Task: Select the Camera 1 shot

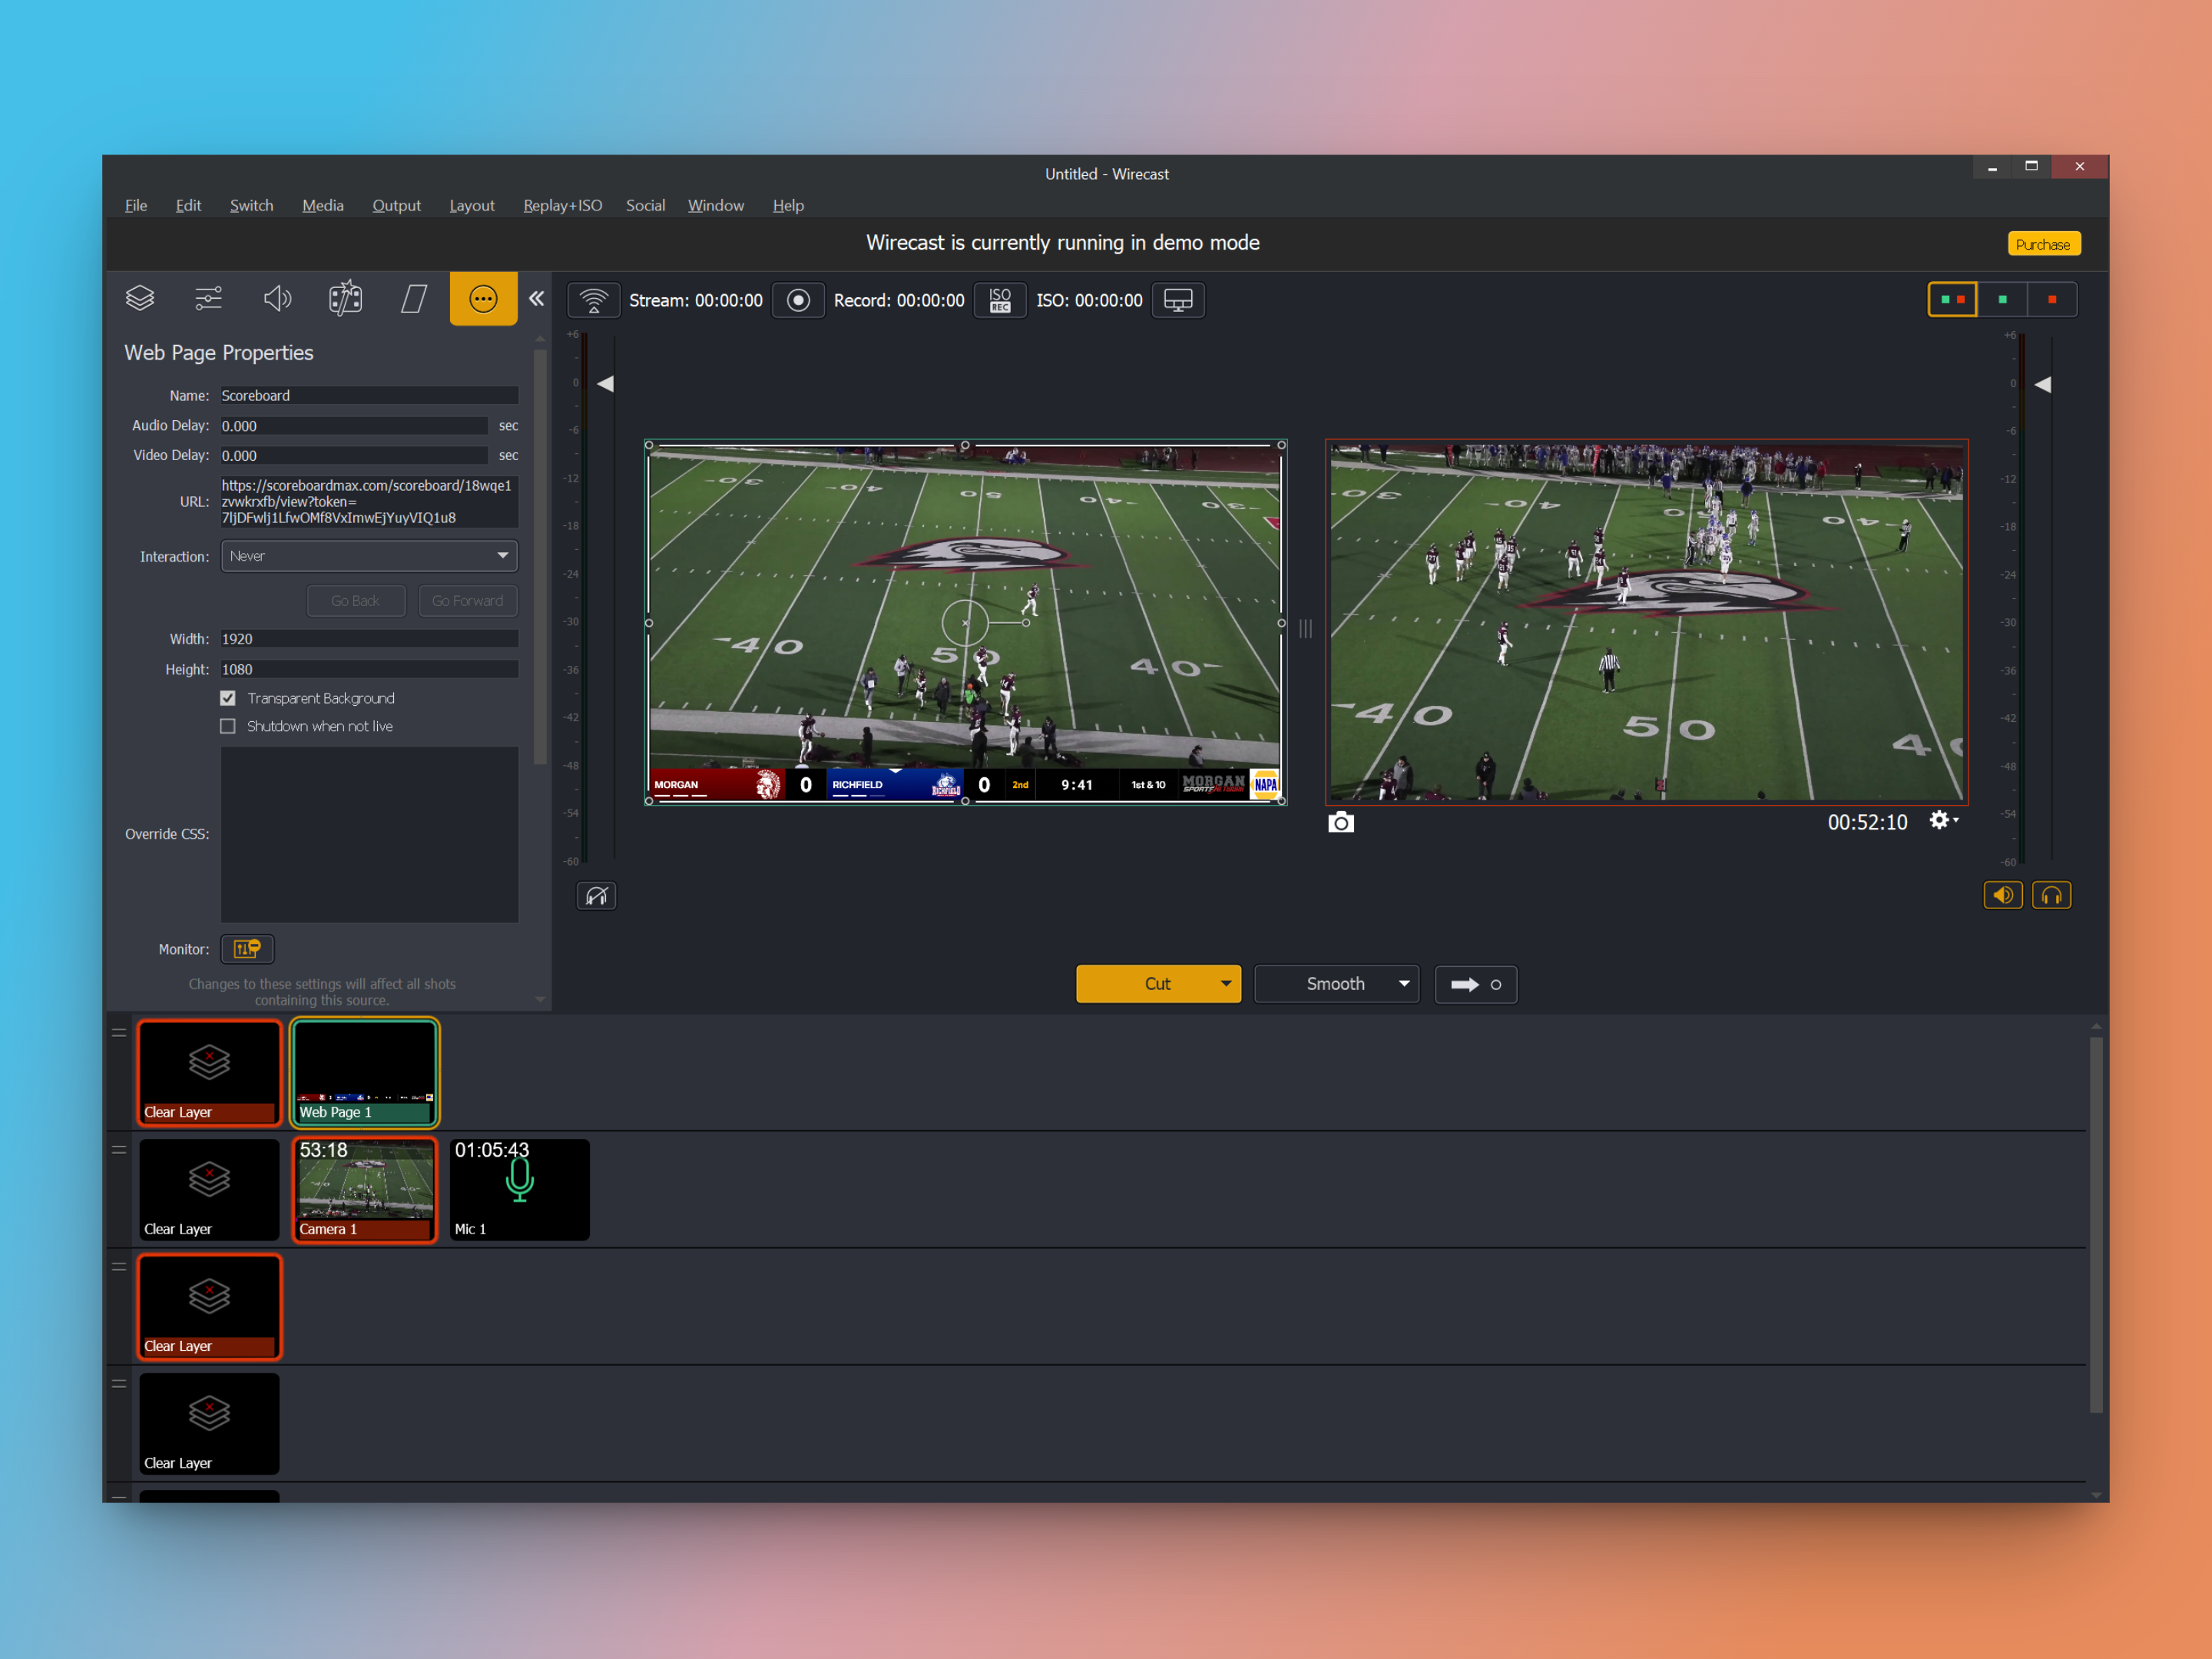Action: [x=365, y=1190]
